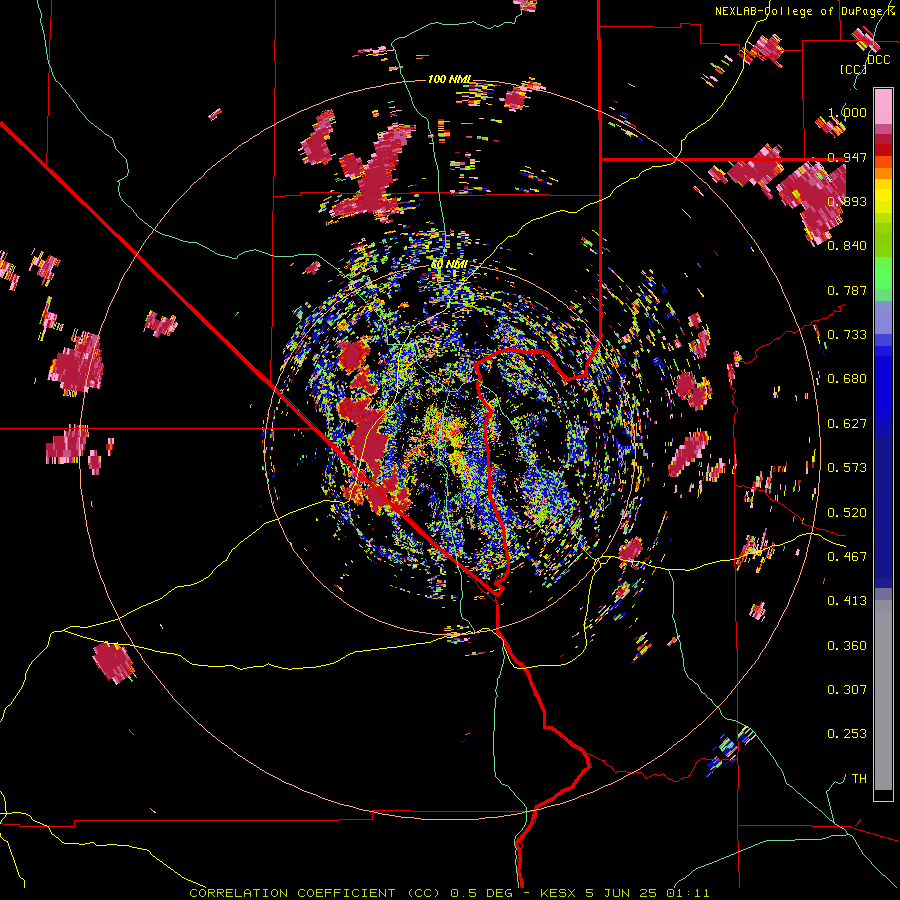Click the DCC label near the legend
Screen dimensions: 900x900
click(x=879, y=60)
